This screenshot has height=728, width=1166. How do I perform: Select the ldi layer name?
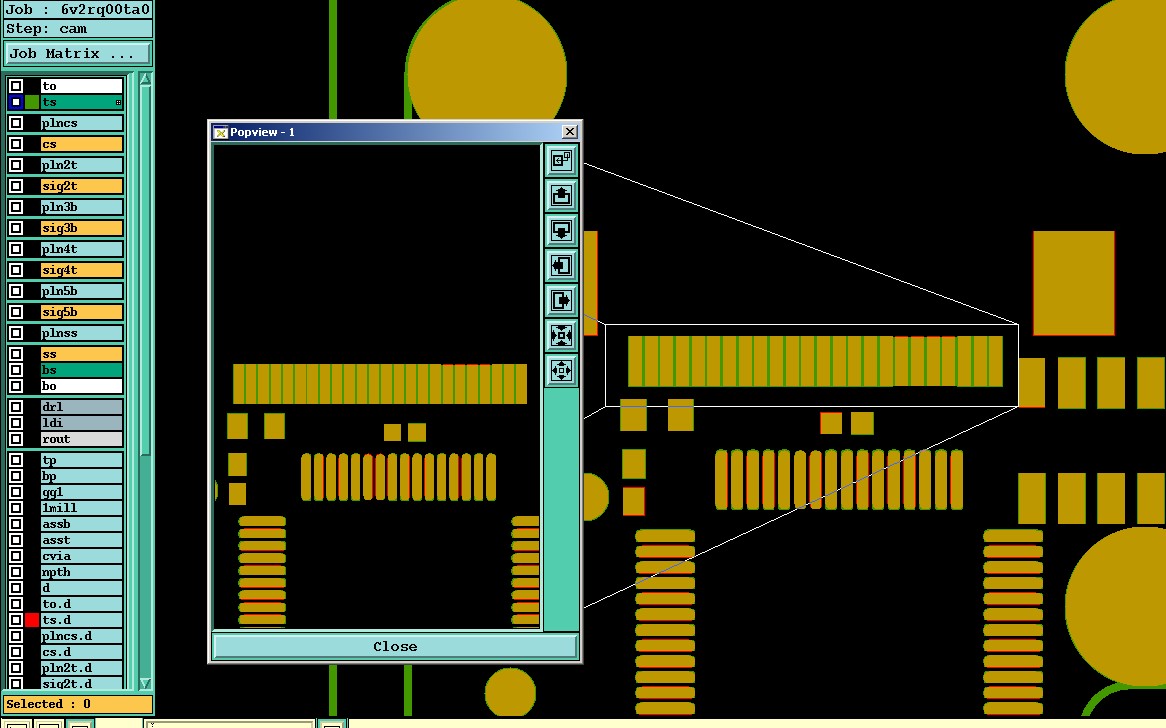click(x=81, y=422)
